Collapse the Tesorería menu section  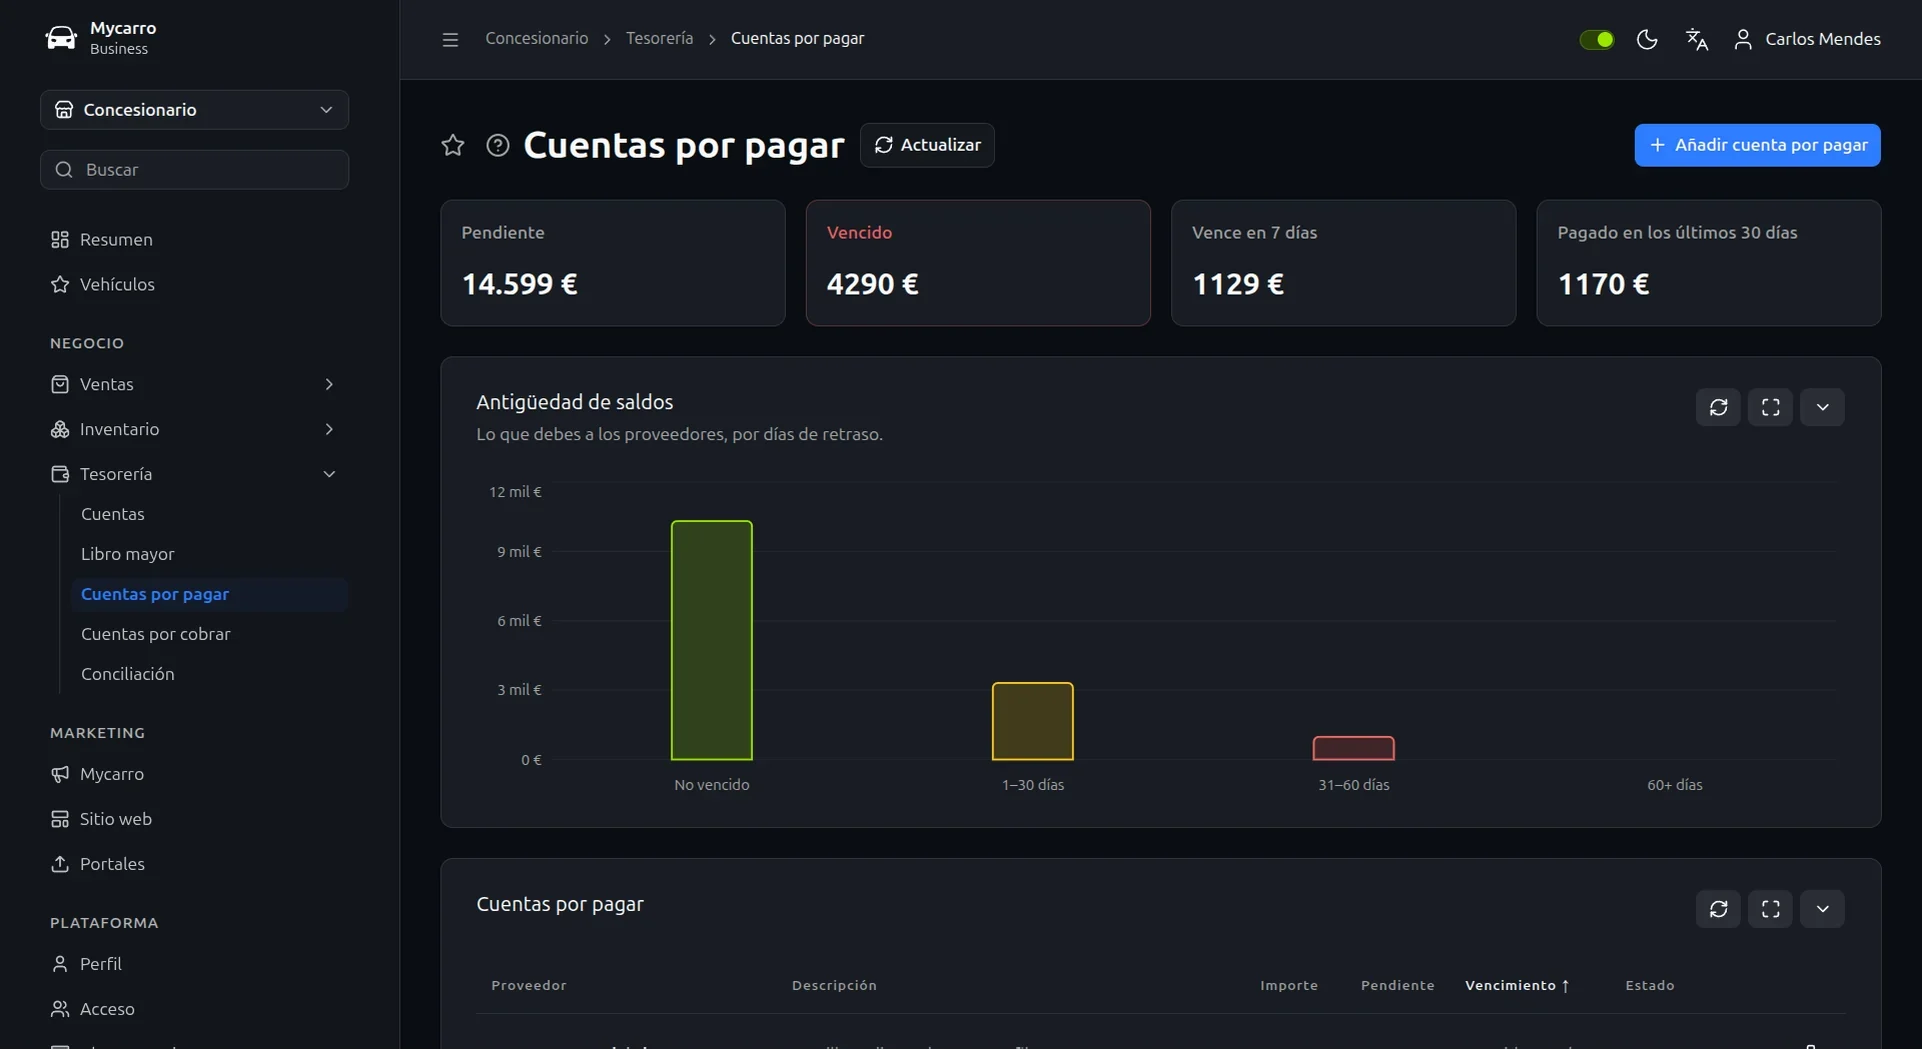point(194,475)
